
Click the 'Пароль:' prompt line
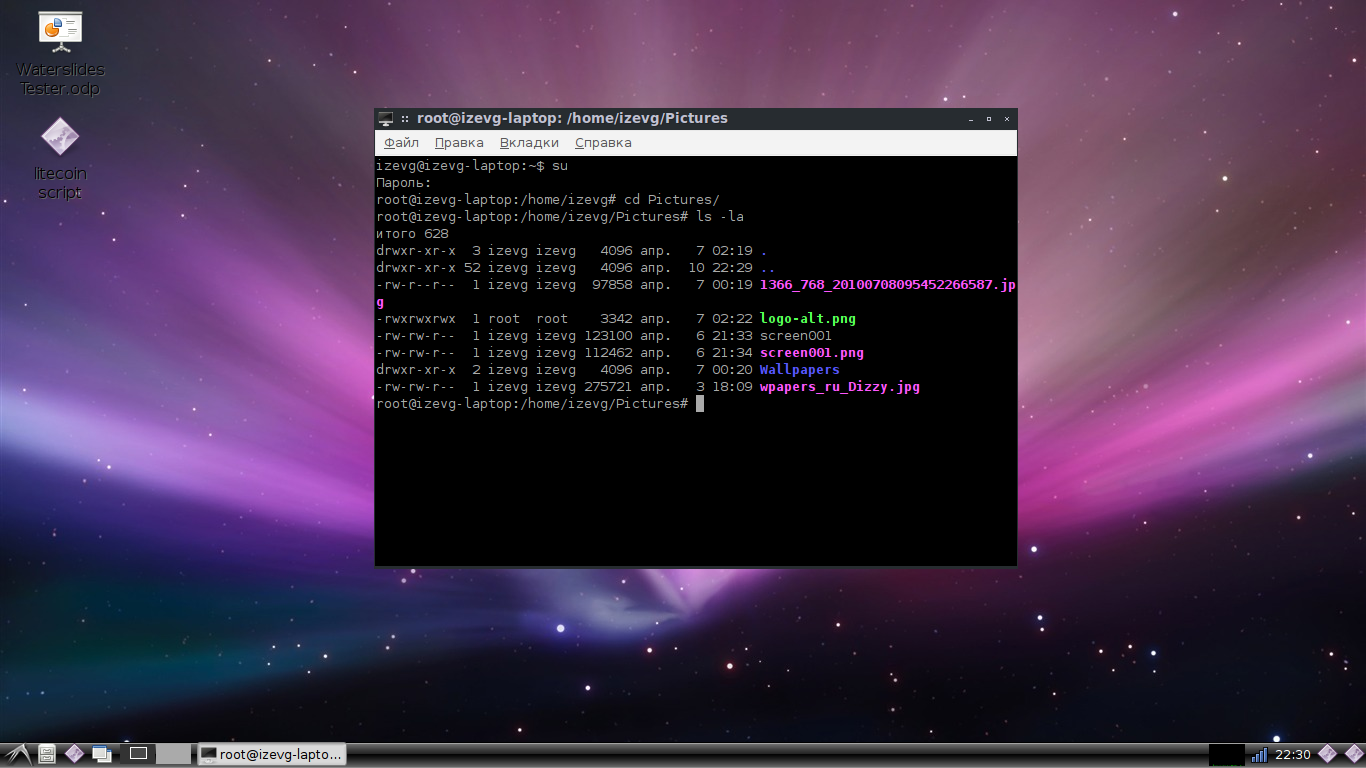(x=404, y=182)
